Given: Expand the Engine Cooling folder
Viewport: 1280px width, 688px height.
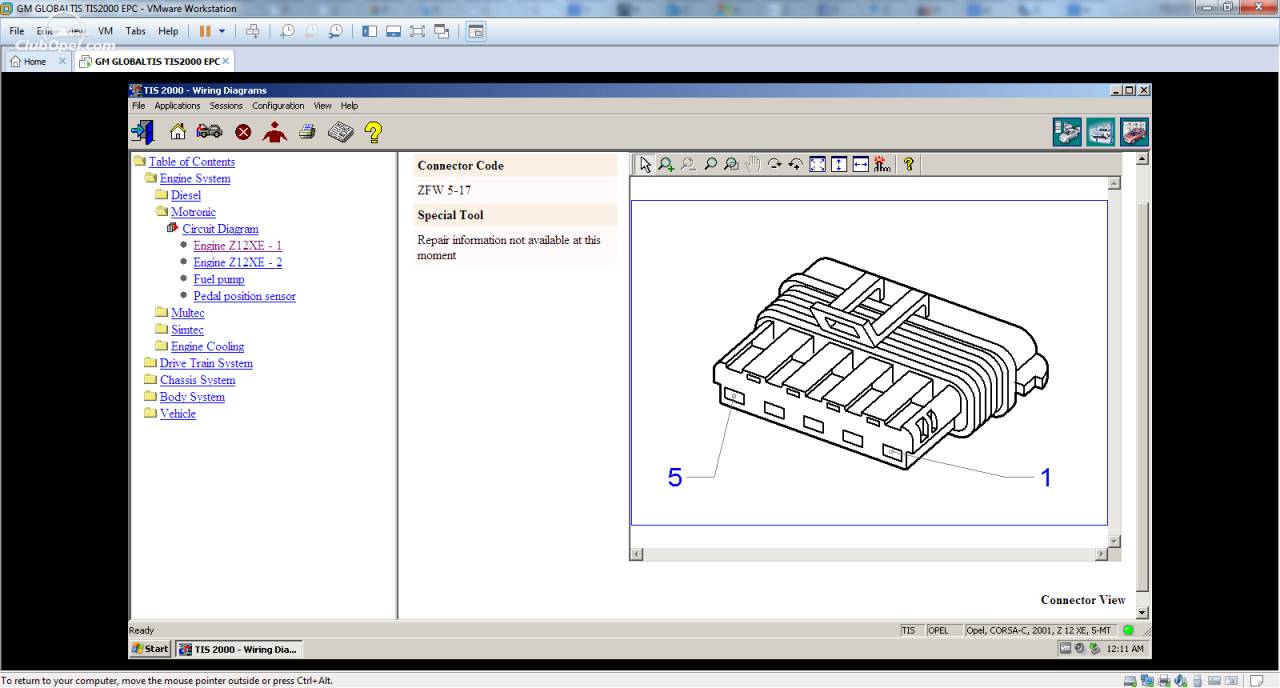Looking at the screenshot, I should 162,346.
